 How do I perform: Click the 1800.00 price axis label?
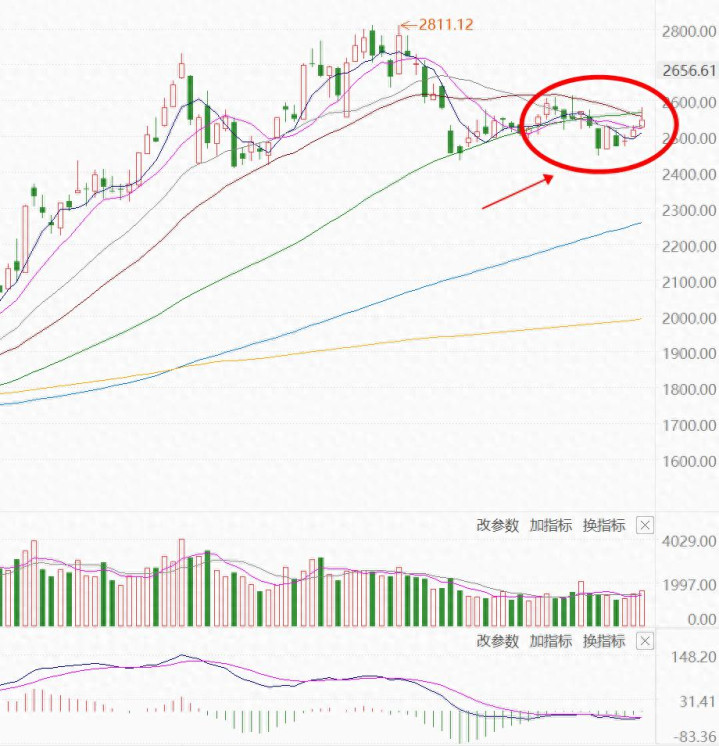click(689, 390)
